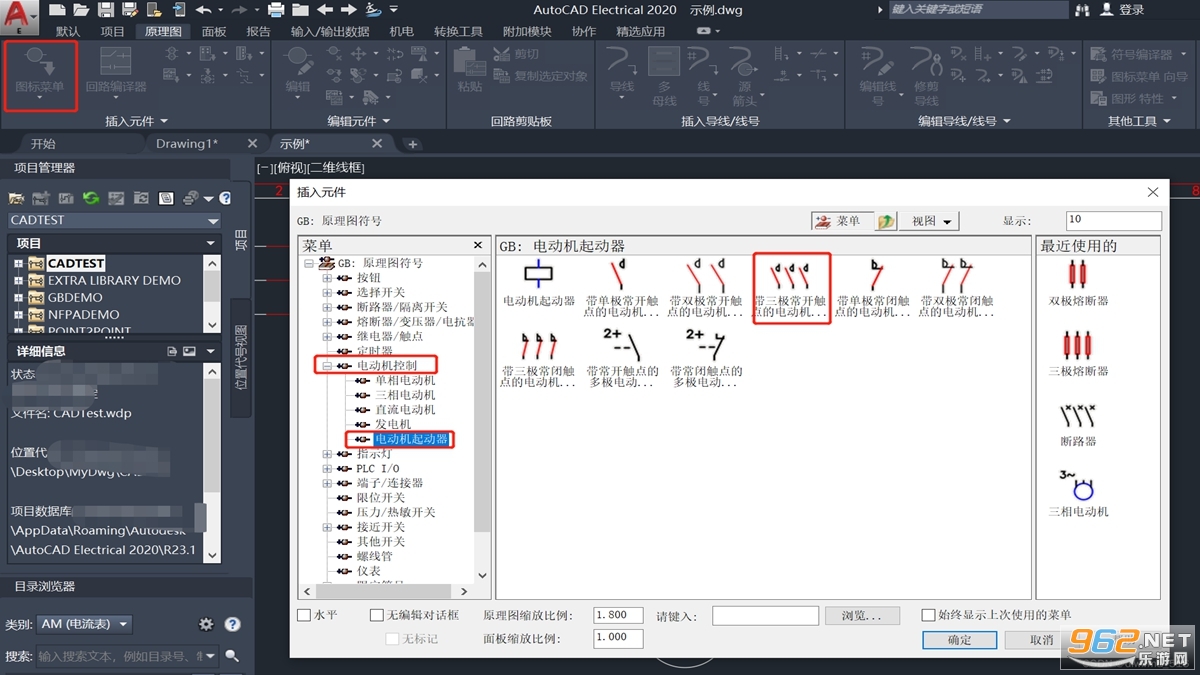Select the 电动机起动器 coil symbol
Screen dimensions: 1200x675
click(539, 284)
